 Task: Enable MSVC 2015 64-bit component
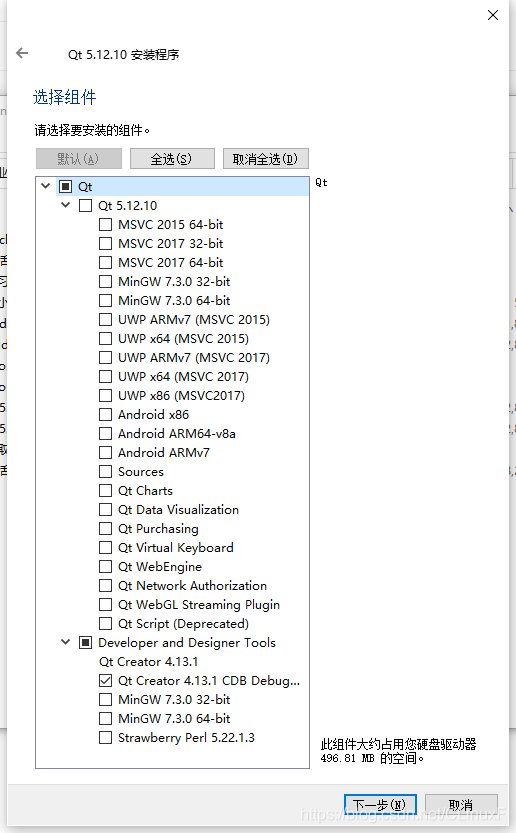point(106,225)
